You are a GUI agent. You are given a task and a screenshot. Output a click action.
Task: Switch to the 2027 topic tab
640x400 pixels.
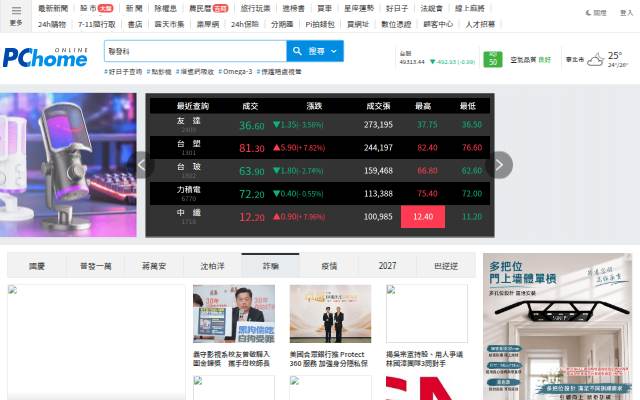pyautogui.click(x=387, y=266)
